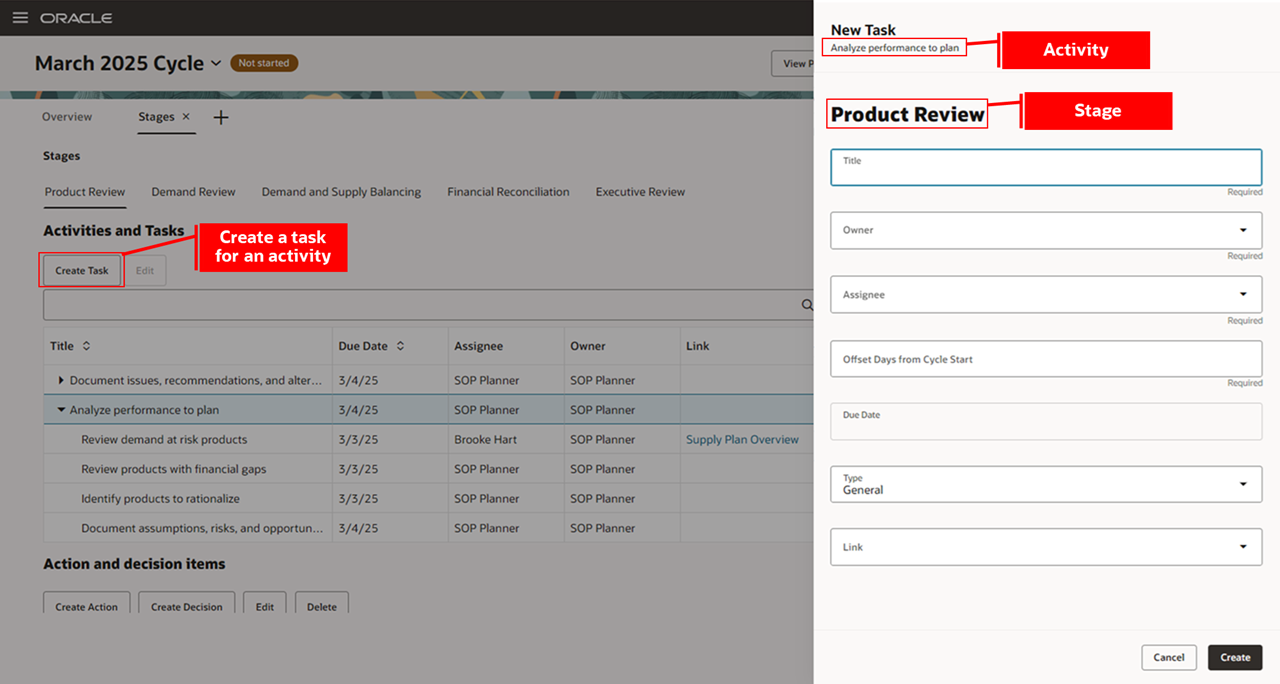1280x684 pixels.
Task: Select the Stages tab
Action: (156, 117)
